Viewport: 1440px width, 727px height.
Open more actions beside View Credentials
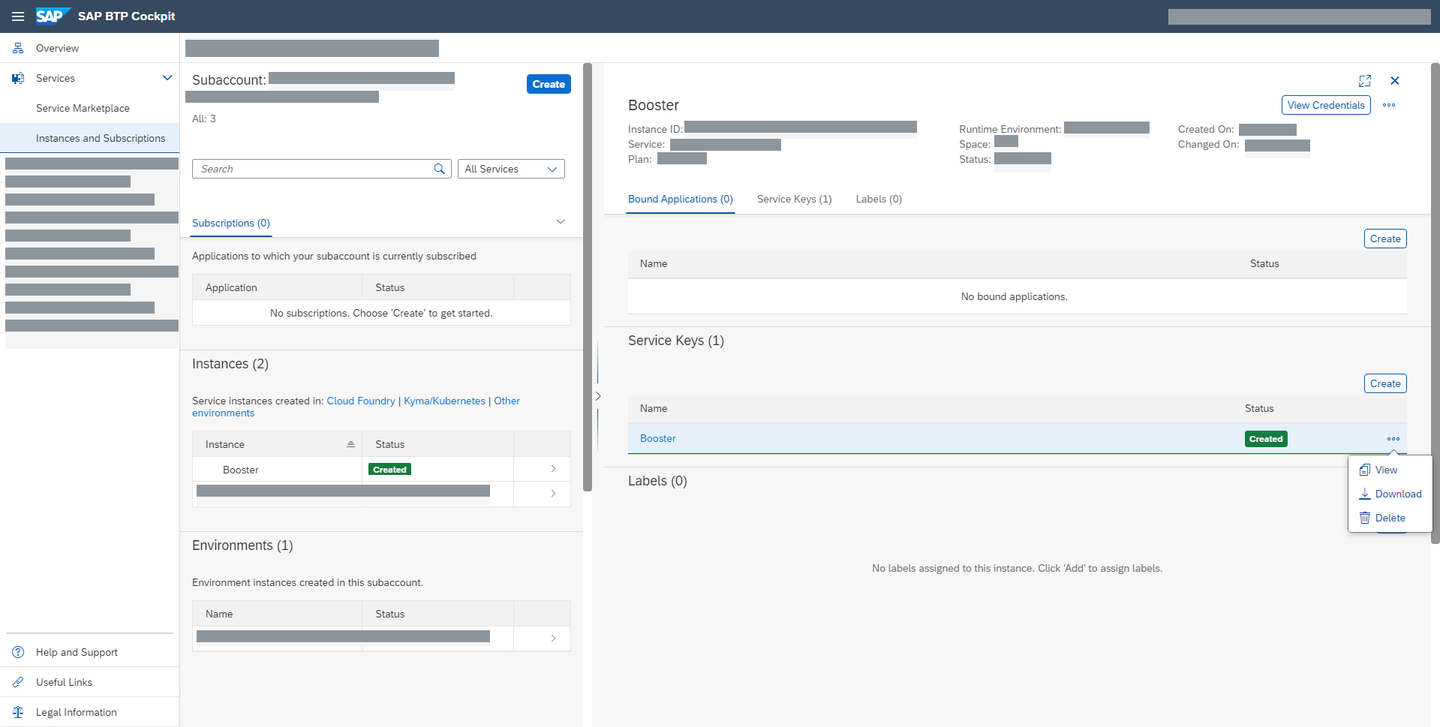(x=1389, y=105)
